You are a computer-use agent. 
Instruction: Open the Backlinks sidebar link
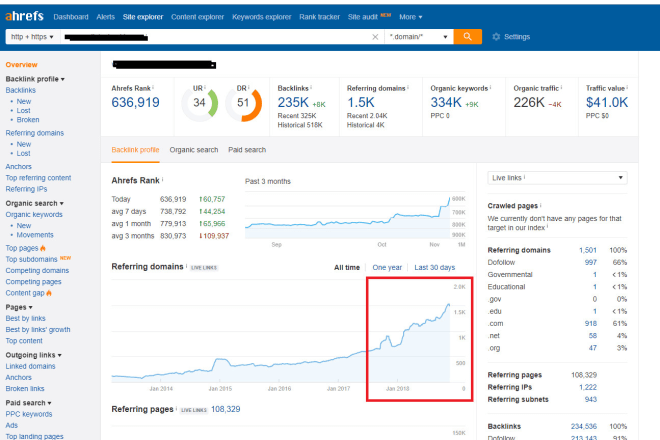[21, 90]
